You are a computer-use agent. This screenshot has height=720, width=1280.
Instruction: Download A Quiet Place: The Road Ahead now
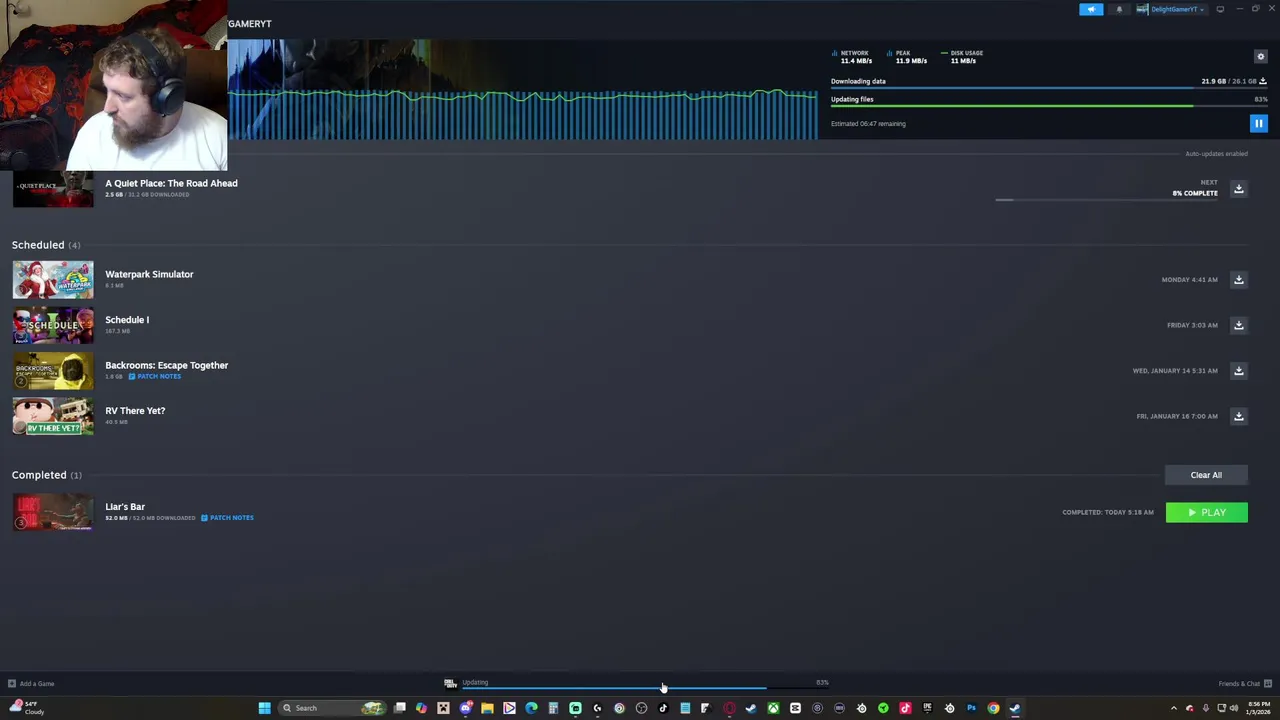click(1238, 189)
